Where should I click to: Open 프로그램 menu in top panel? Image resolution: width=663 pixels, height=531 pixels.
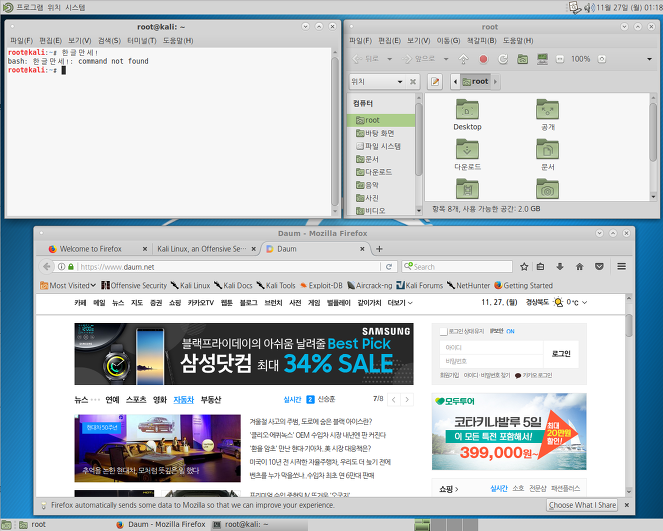(30, 8)
